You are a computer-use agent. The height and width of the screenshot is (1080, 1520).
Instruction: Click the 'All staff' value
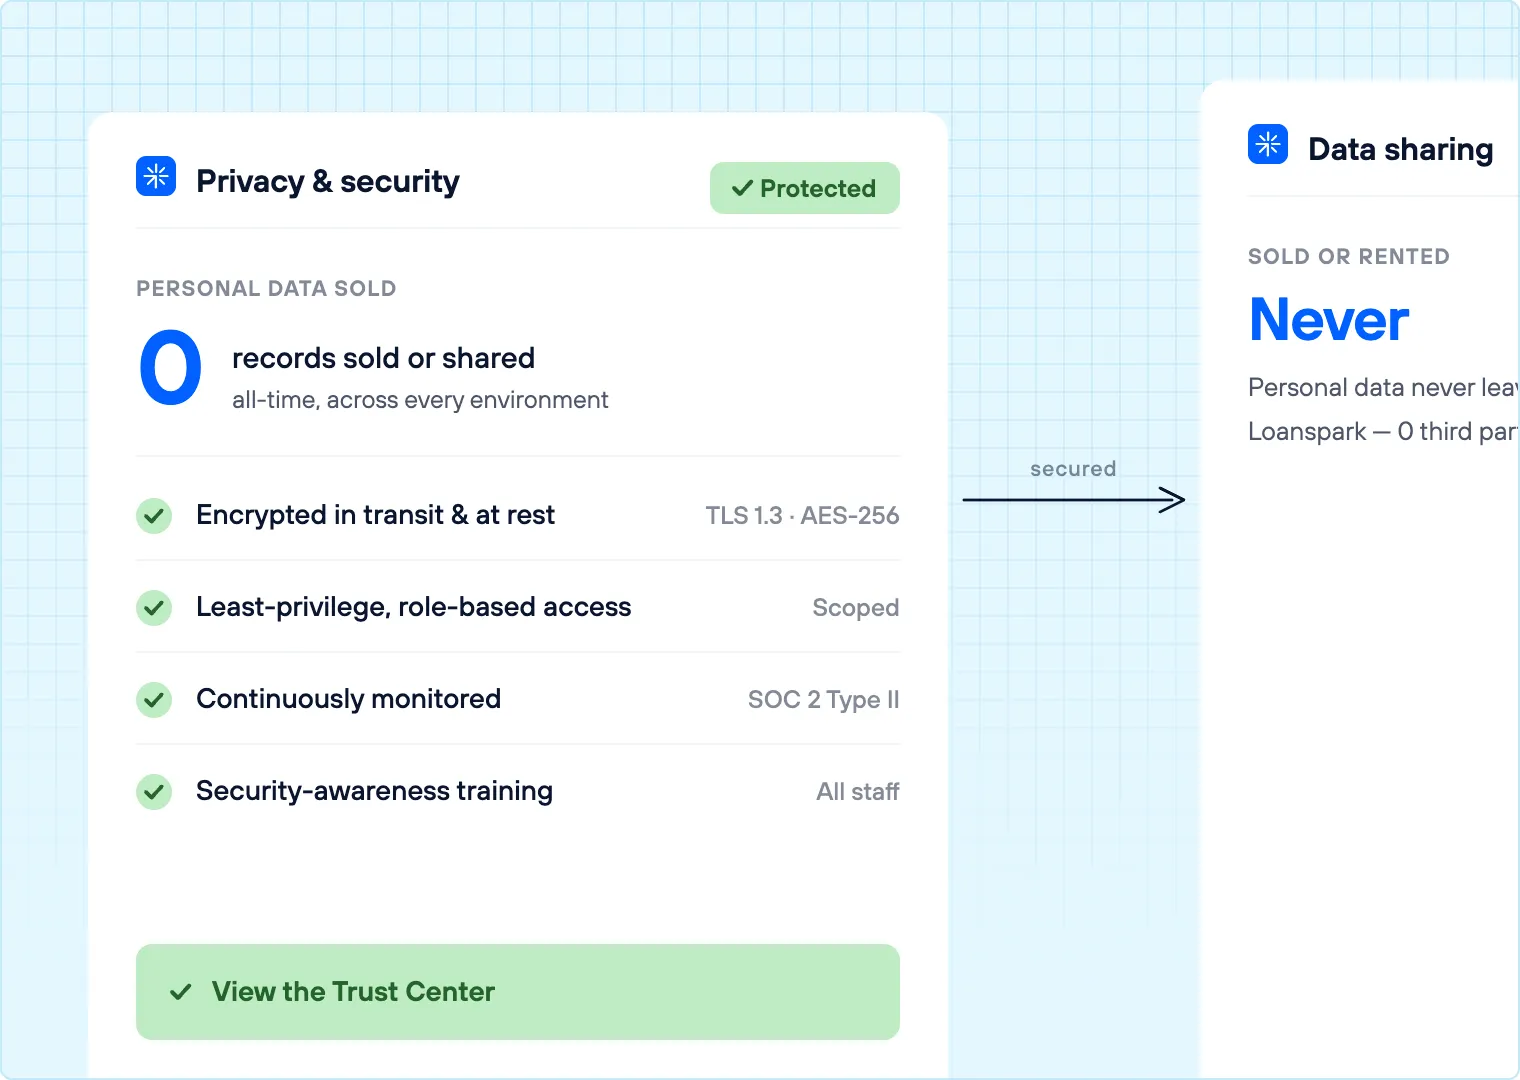point(858,792)
